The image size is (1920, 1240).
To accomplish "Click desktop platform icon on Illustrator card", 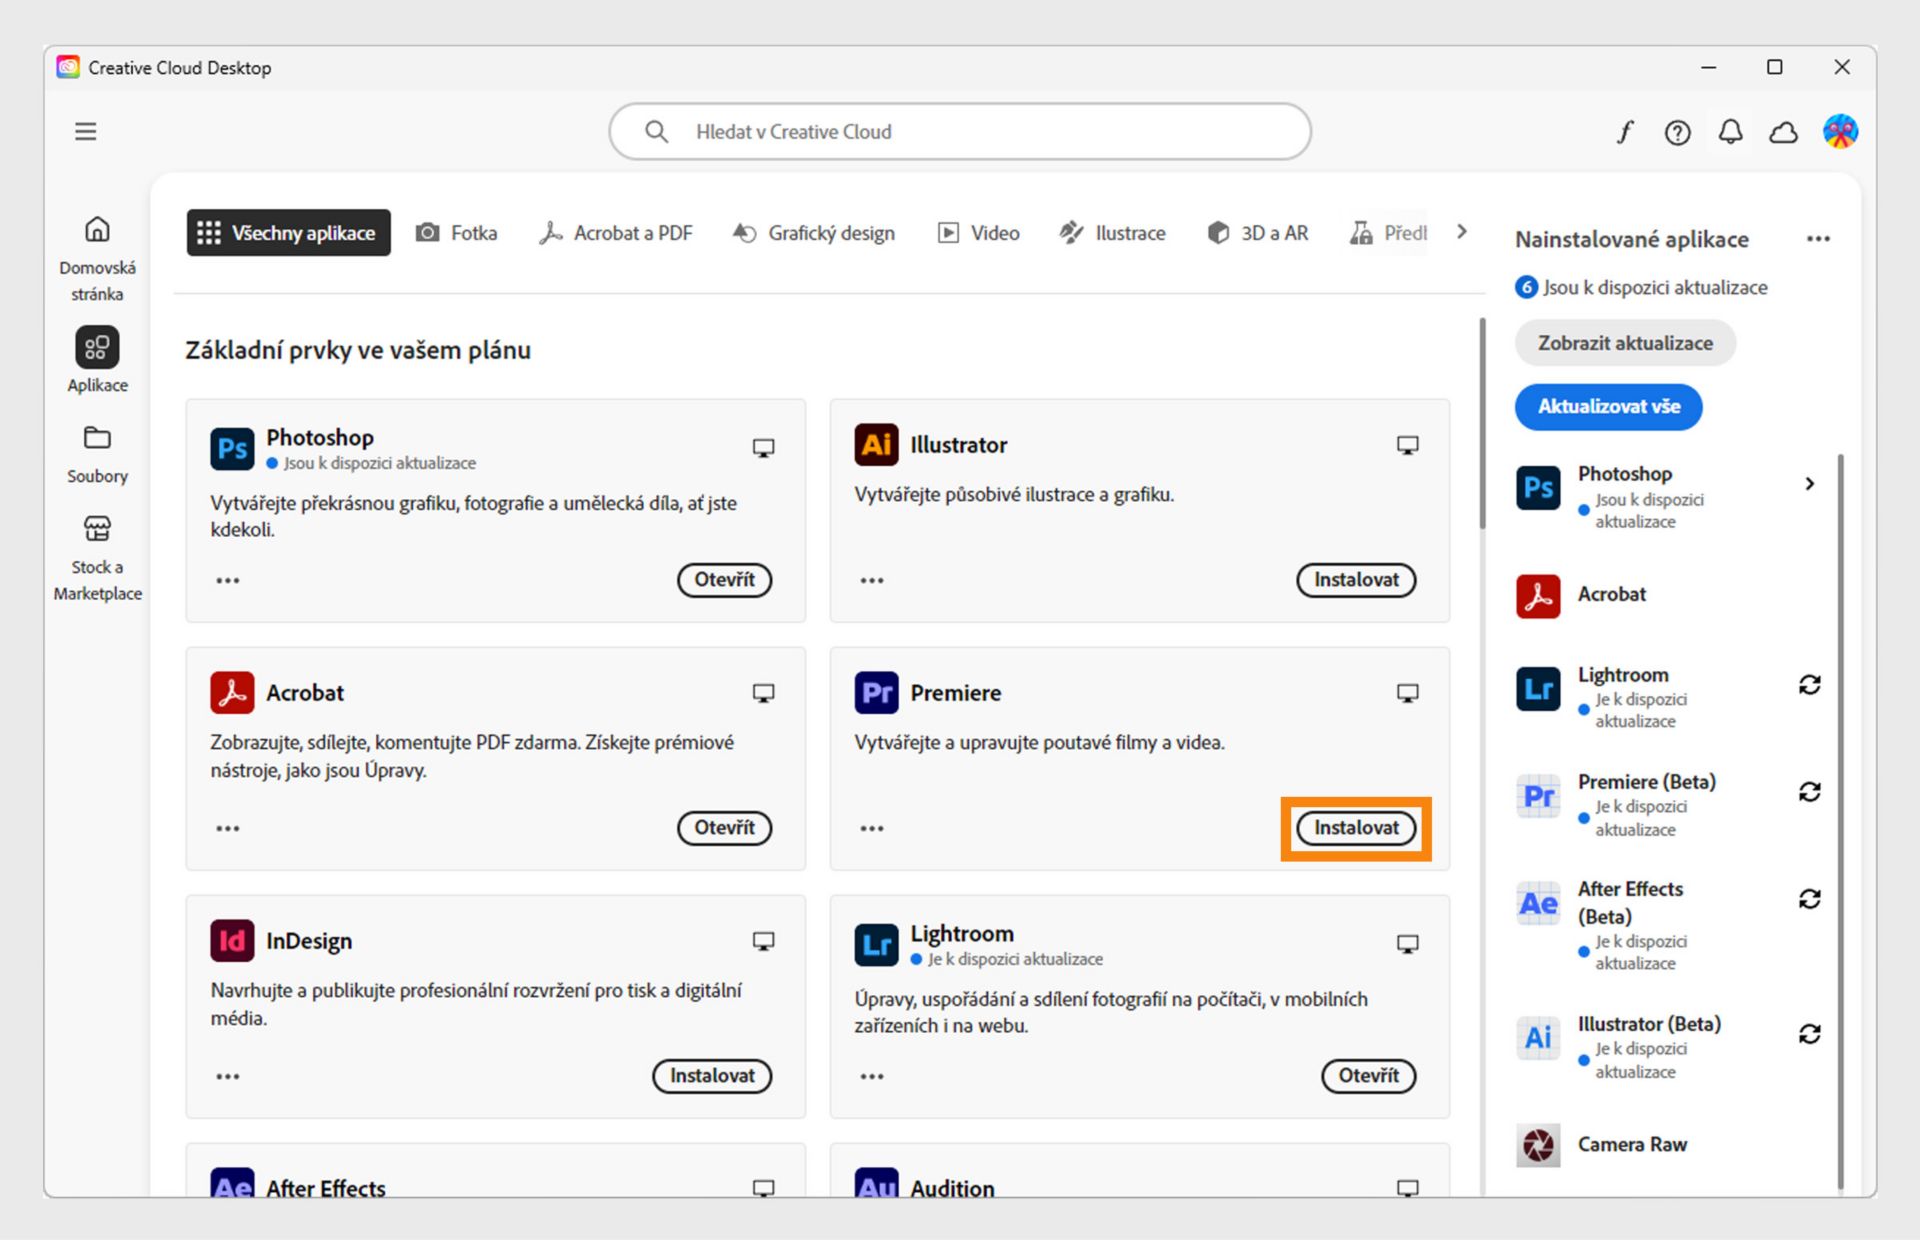I will (x=1407, y=445).
